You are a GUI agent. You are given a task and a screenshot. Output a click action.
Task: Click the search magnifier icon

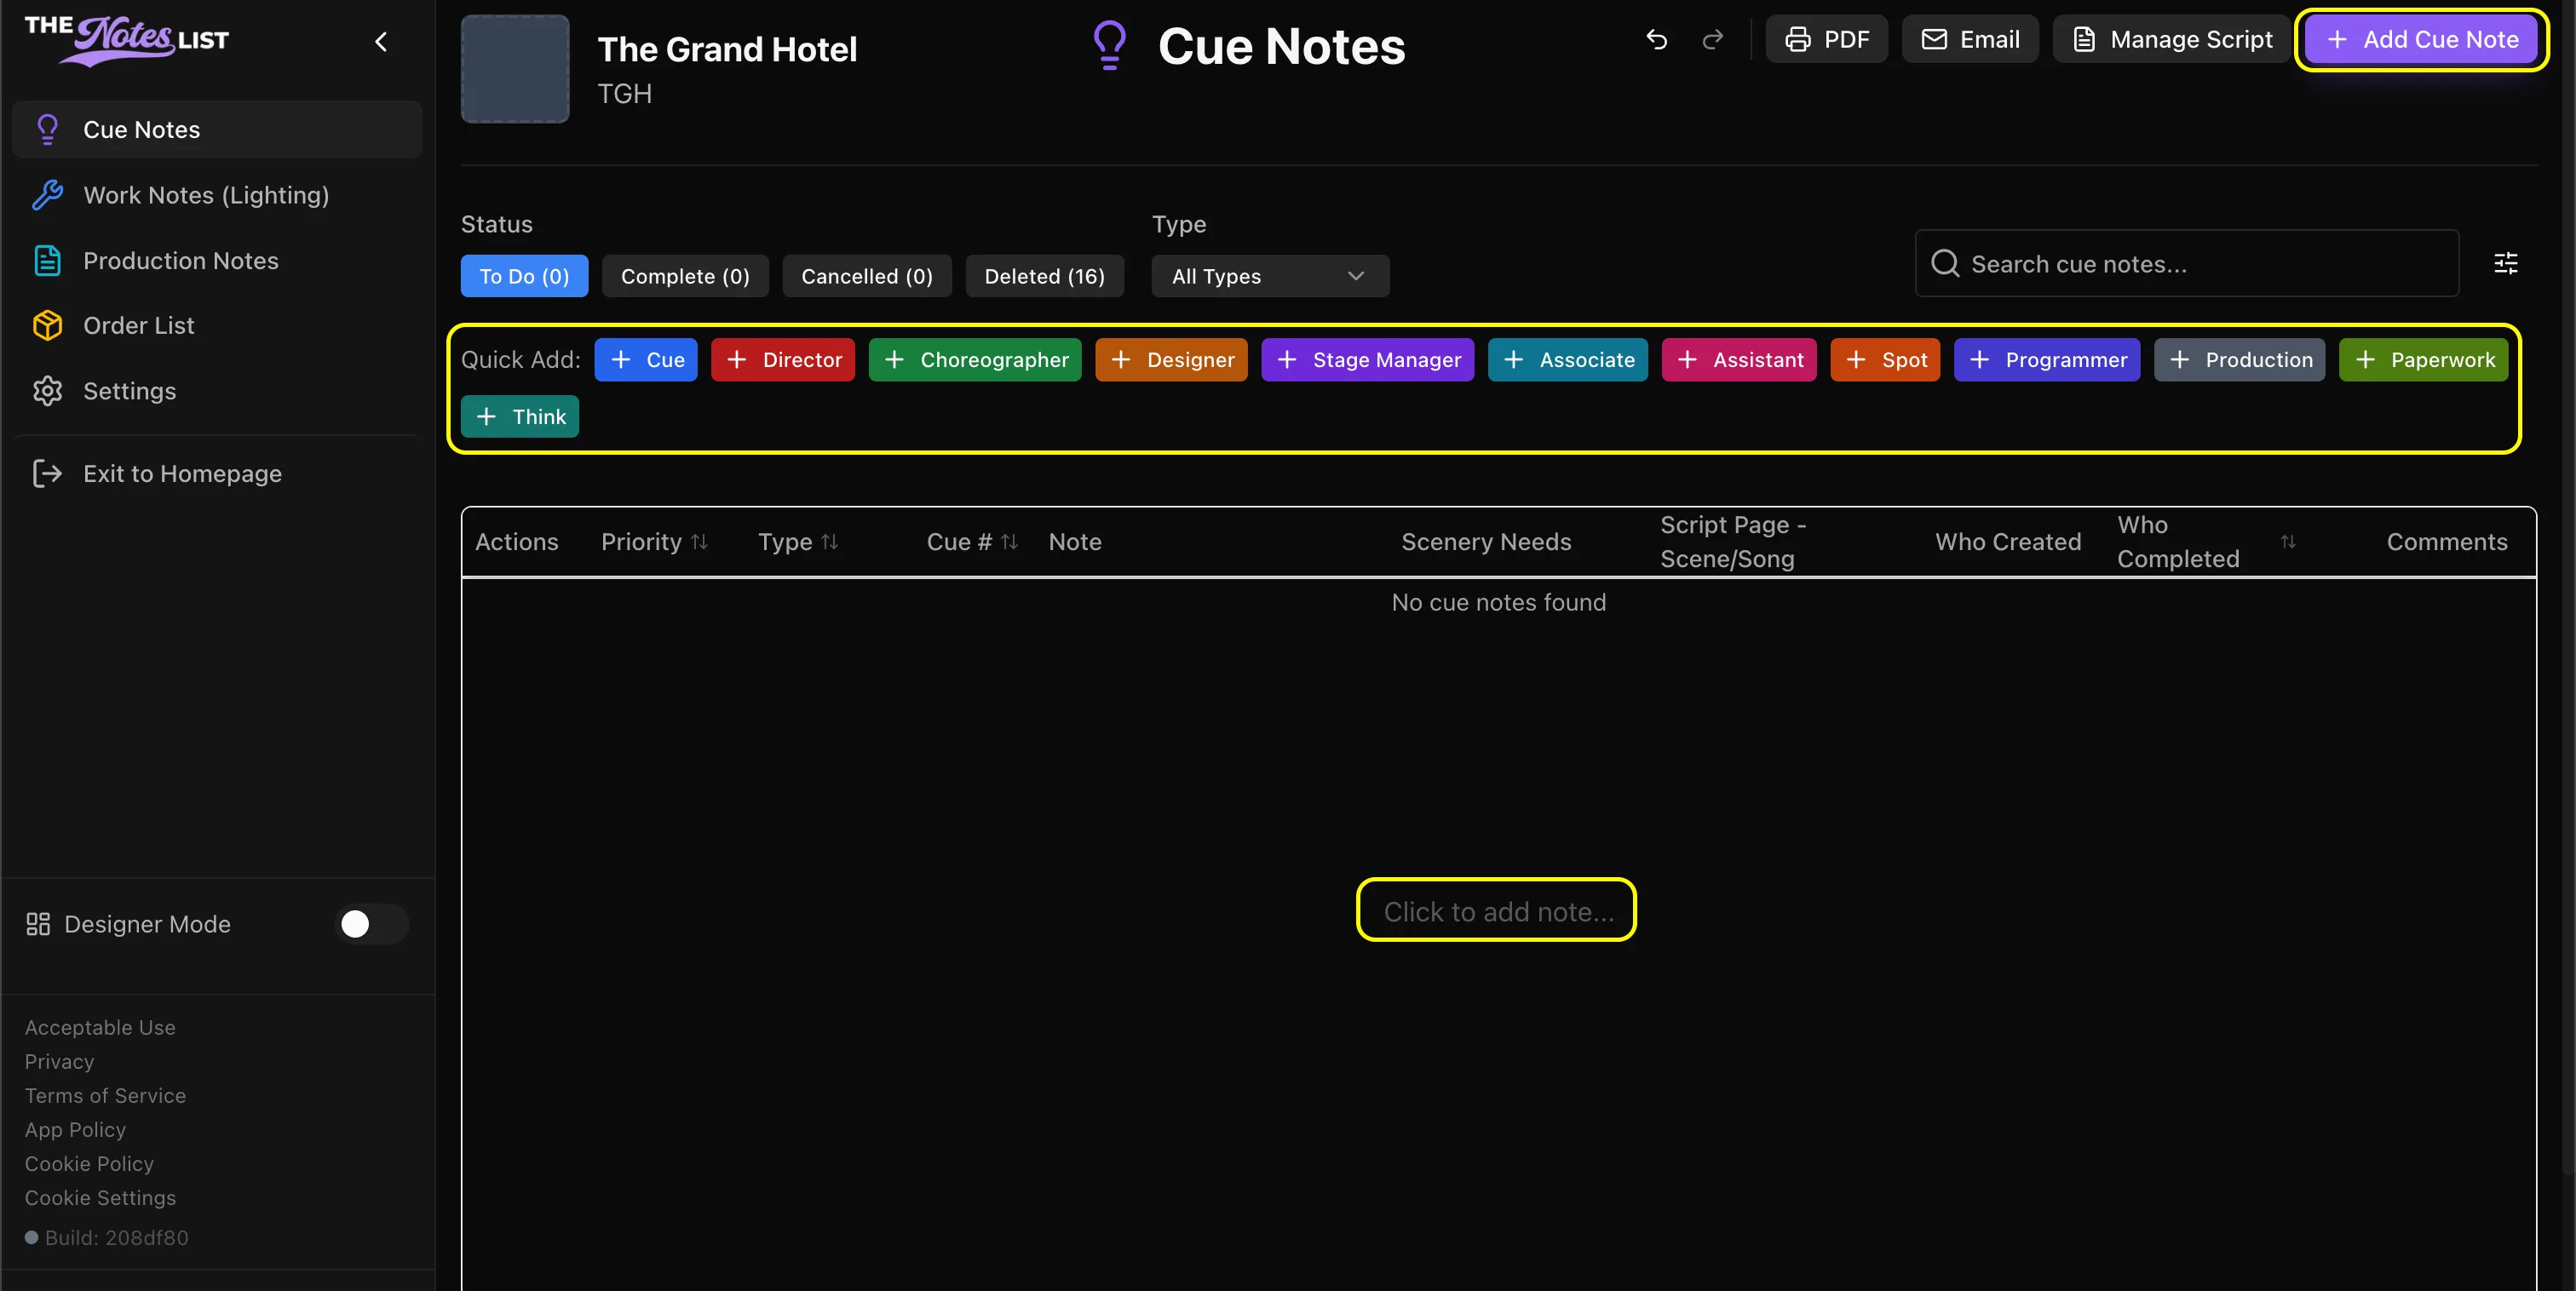click(x=1945, y=263)
